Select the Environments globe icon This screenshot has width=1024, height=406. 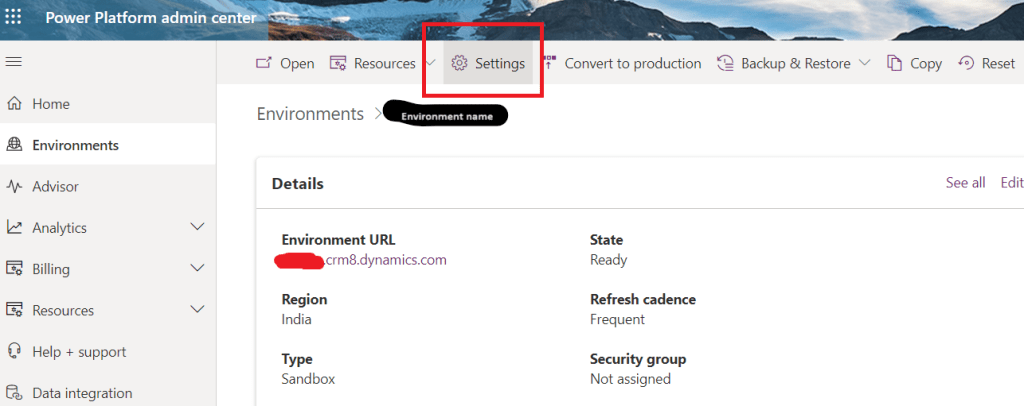pos(14,145)
